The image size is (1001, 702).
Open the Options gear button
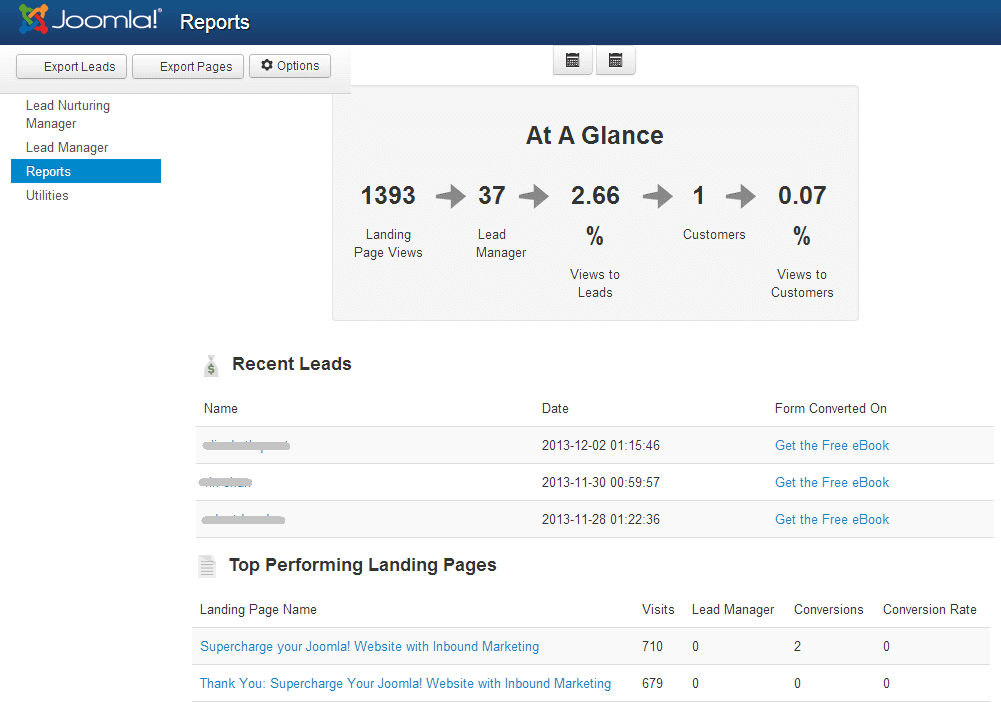point(290,66)
